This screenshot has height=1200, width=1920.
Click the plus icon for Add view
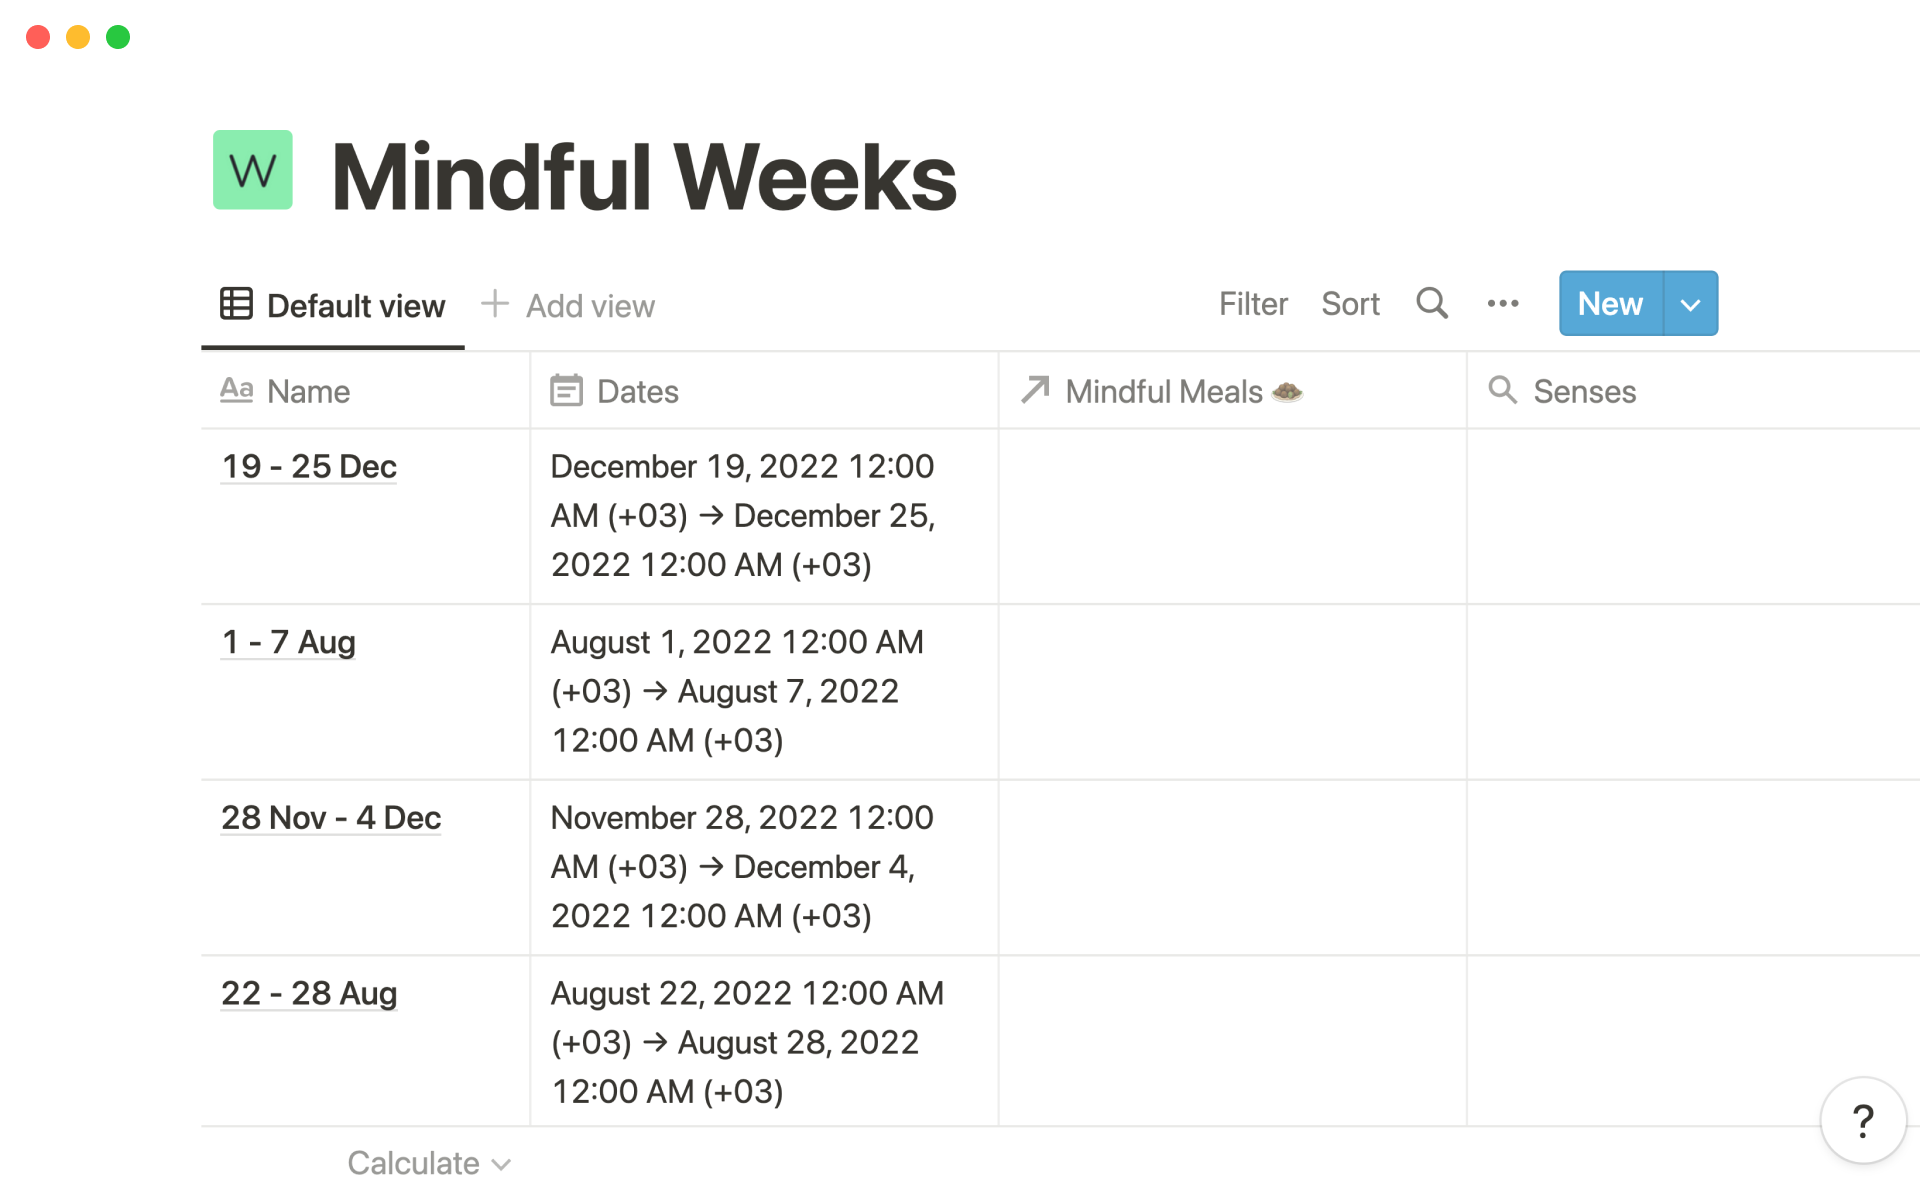point(495,304)
